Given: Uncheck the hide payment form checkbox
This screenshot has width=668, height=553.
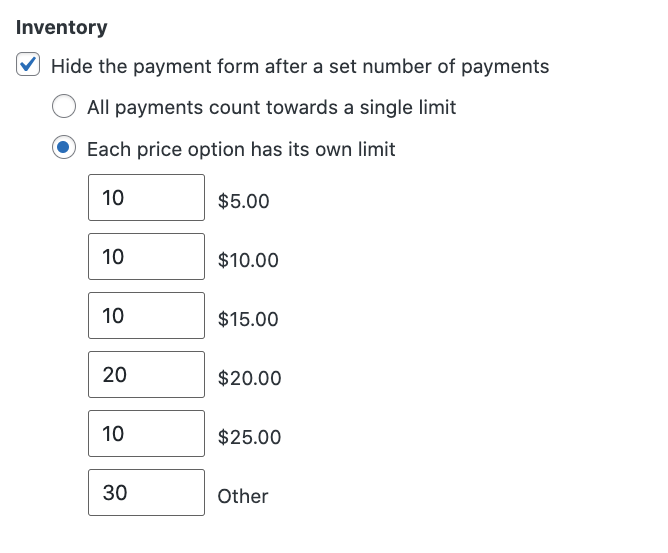Looking at the screenshot, I should (29, 67).
